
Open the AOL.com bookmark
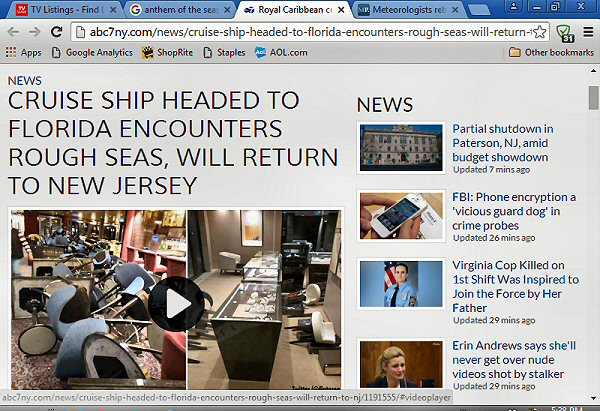(281, 52)
